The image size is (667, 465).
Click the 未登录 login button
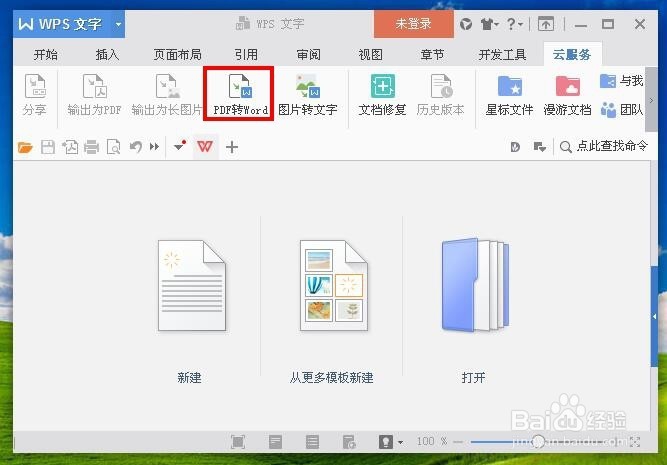pos(413,24)
